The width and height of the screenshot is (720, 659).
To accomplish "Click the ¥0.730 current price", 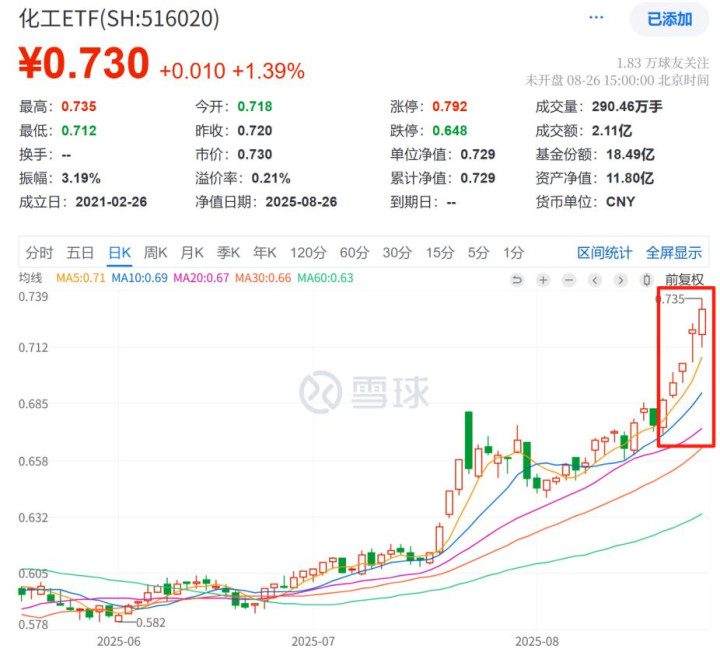I will point(84,63).
